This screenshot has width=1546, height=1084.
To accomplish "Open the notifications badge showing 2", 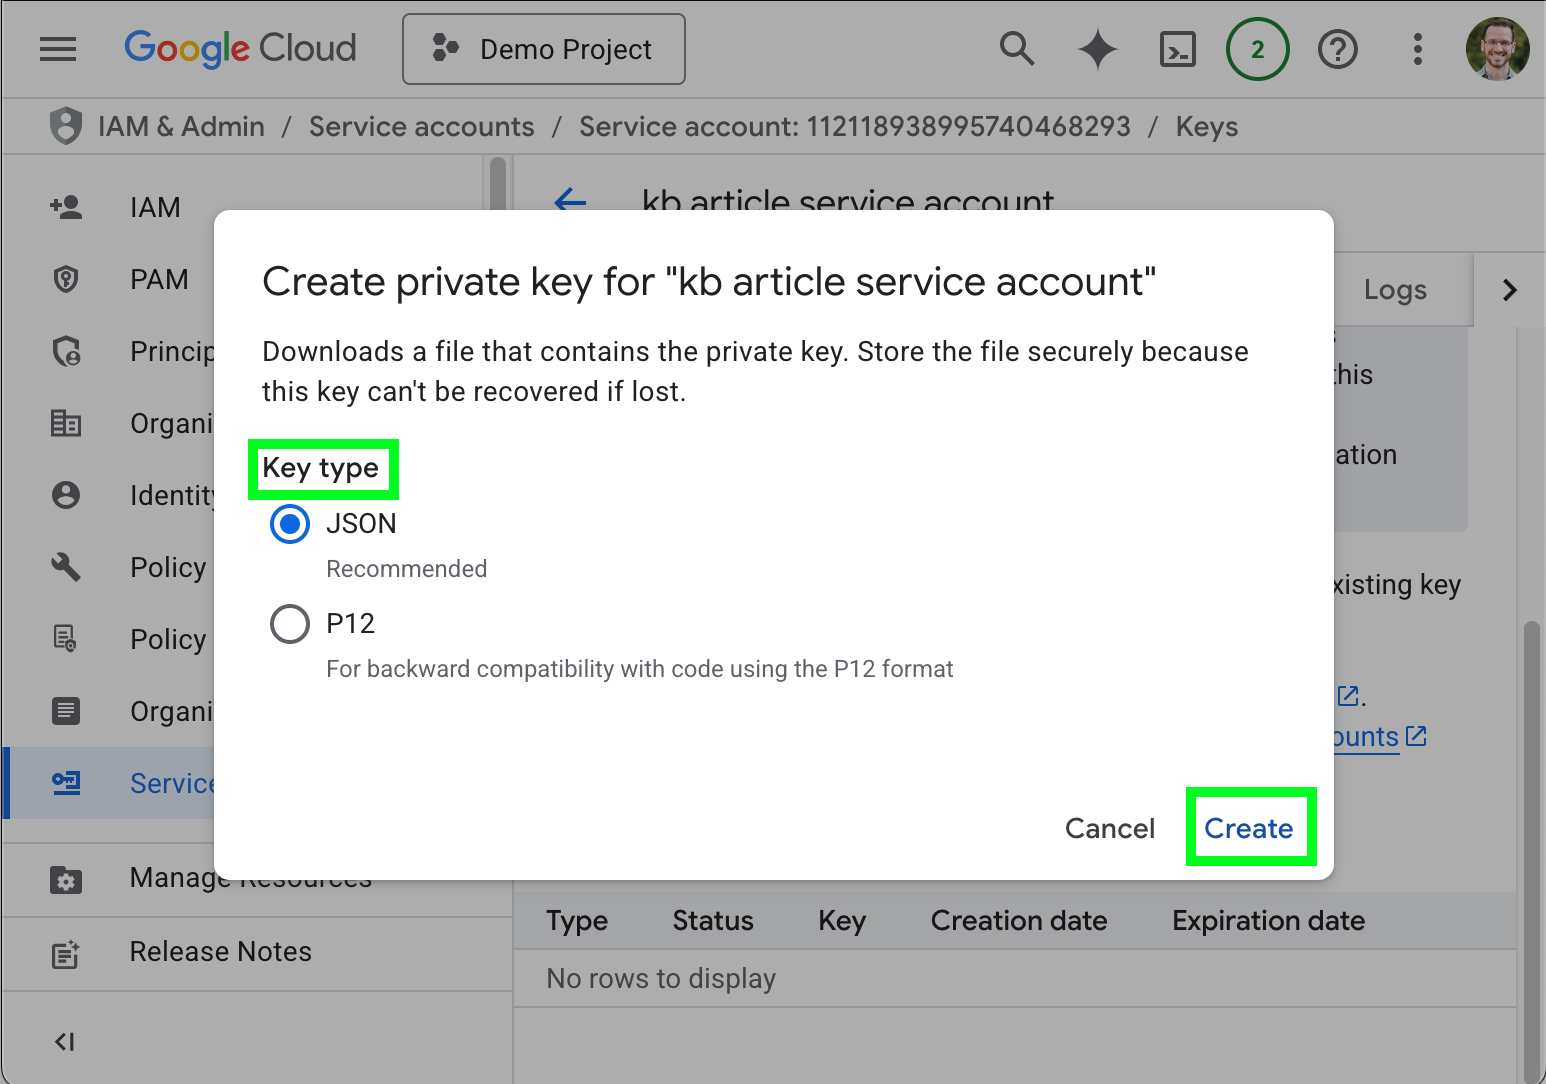I will 1257,49.
